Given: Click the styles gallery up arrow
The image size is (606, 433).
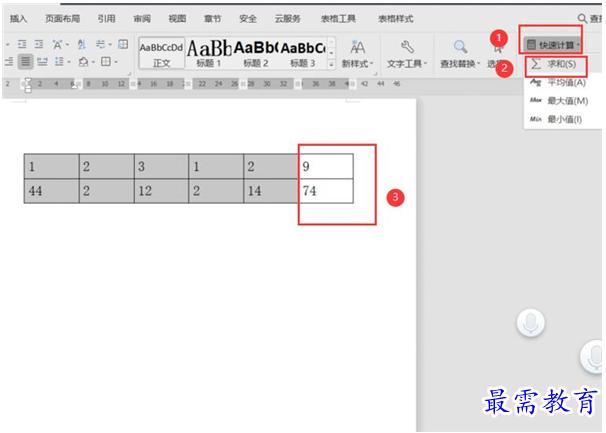Looking at the screenshot, I should [331, 41].
